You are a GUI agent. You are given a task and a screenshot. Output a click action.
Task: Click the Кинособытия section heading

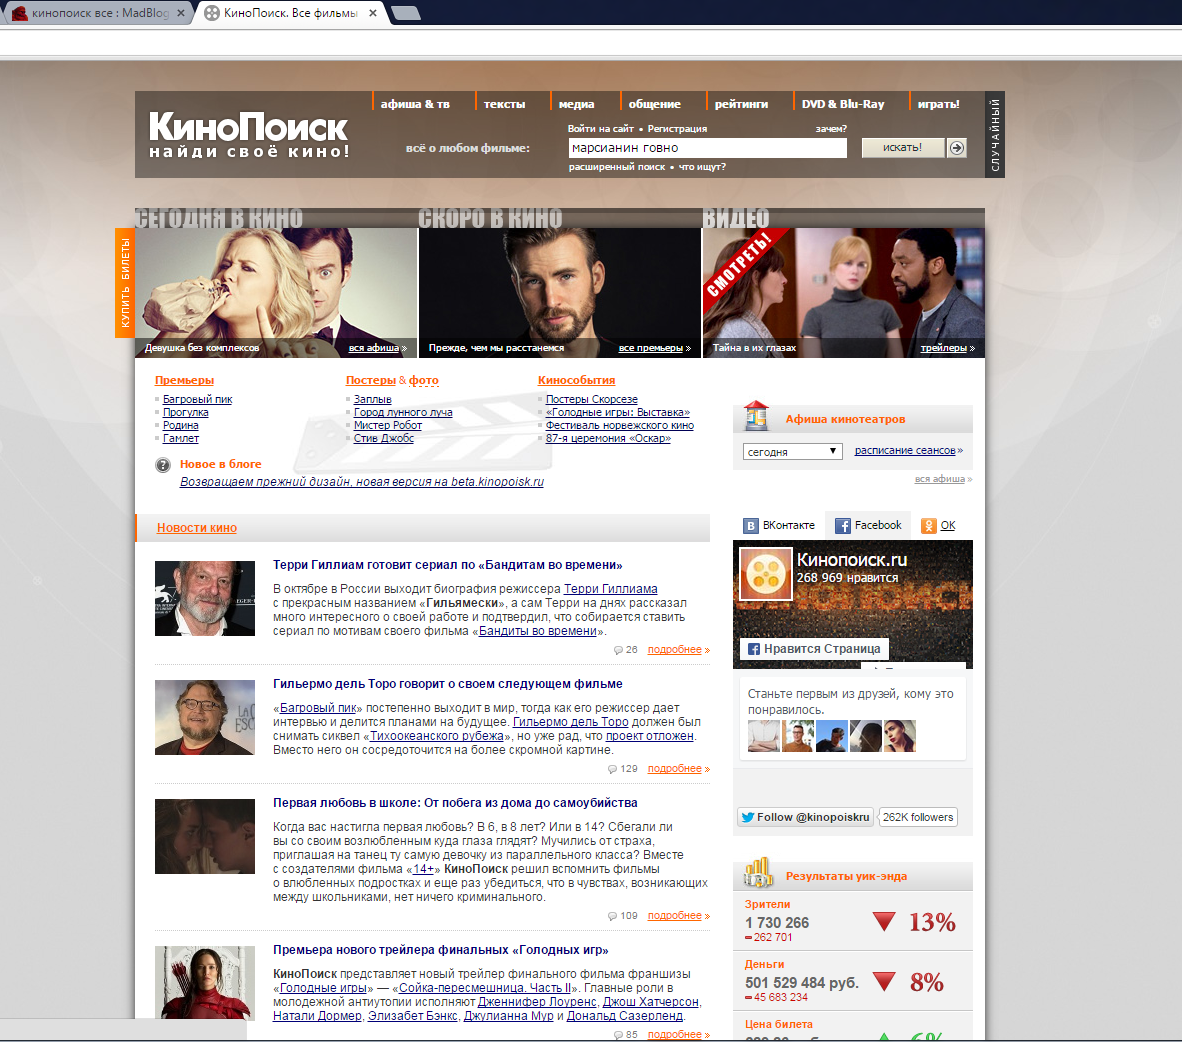click(577, 380)
